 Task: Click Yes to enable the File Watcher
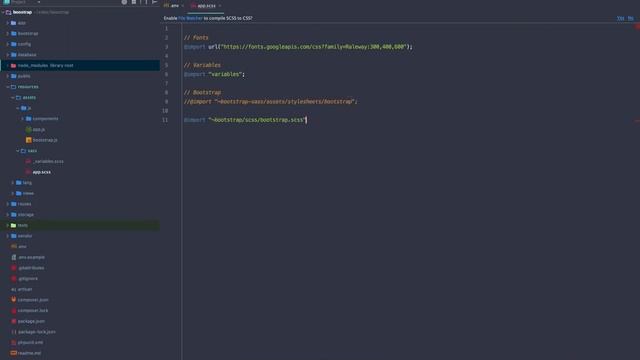tap(620, 18)
